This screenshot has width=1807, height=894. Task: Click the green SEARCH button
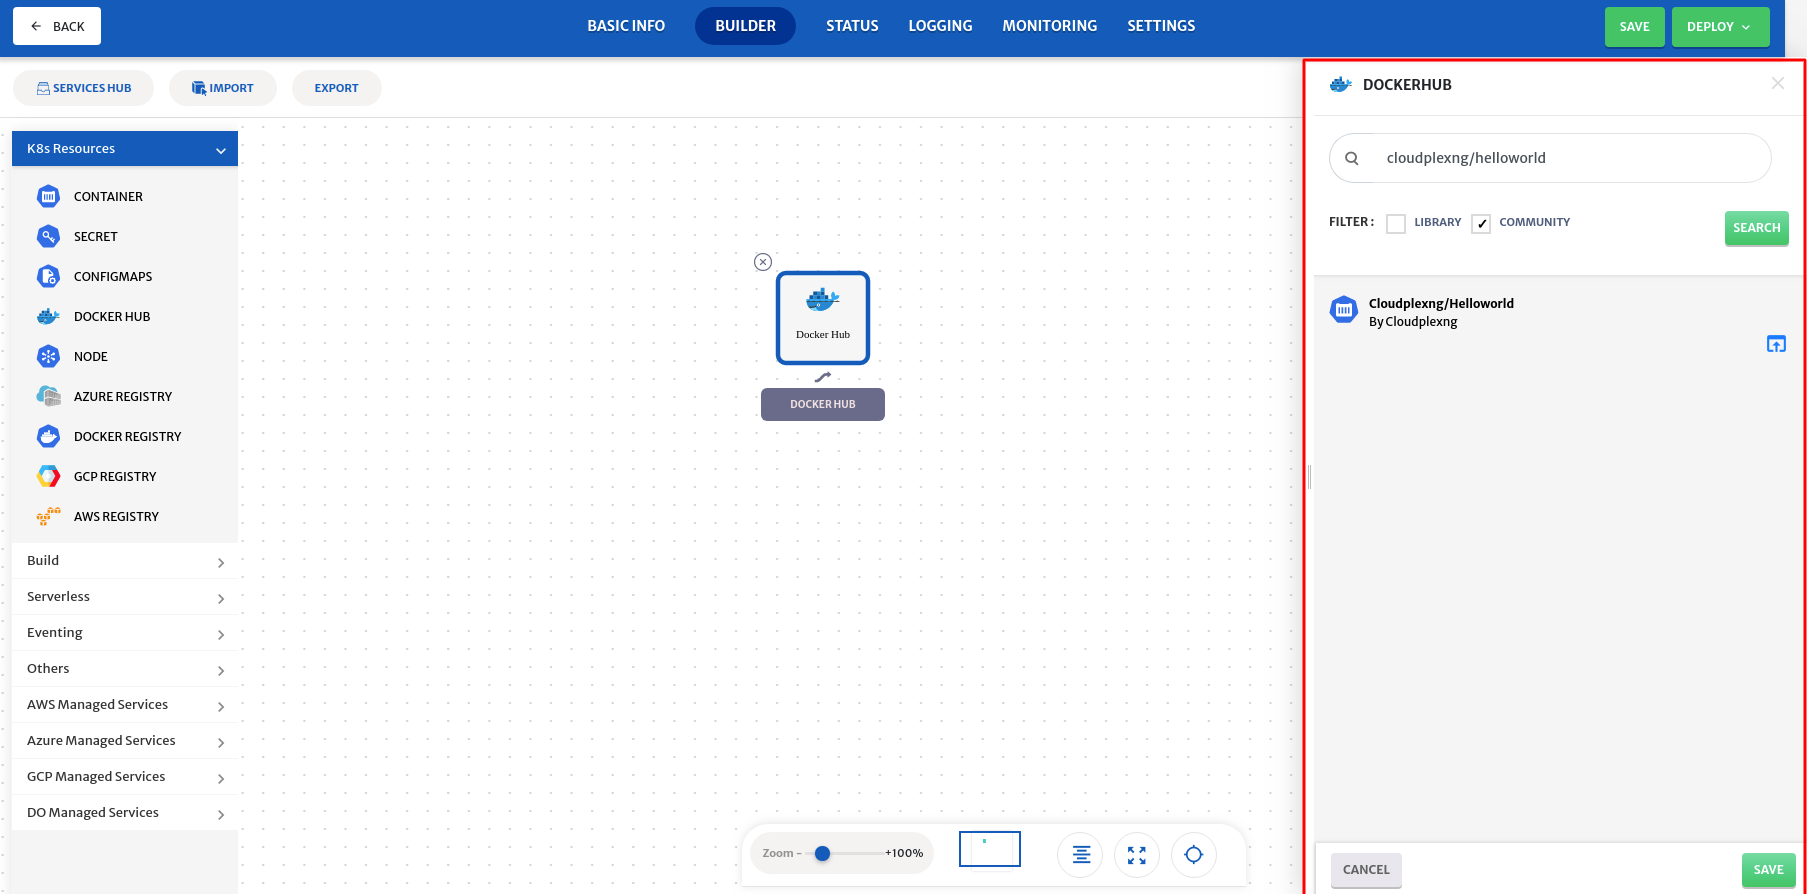tap(1756, 228)
